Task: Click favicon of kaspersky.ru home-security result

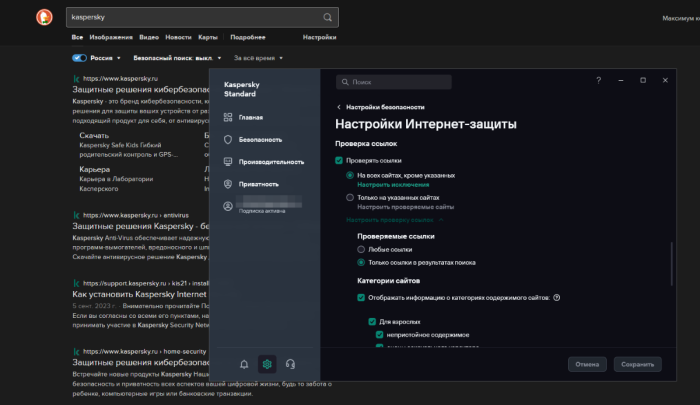Action: pos(76,351)
